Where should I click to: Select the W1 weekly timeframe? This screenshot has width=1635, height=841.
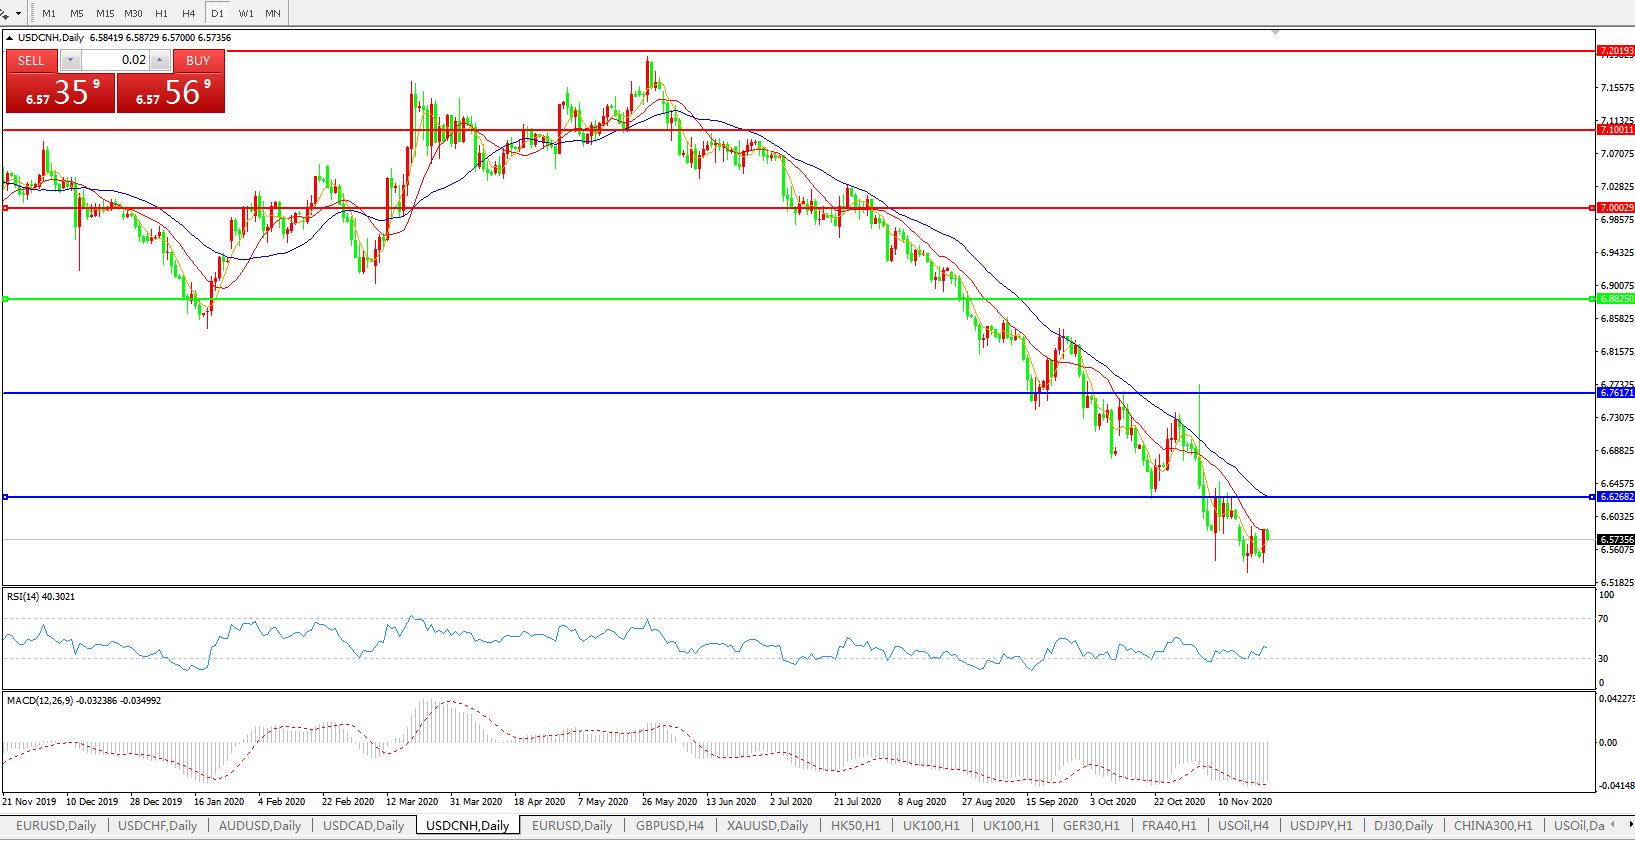click(246, 13)
